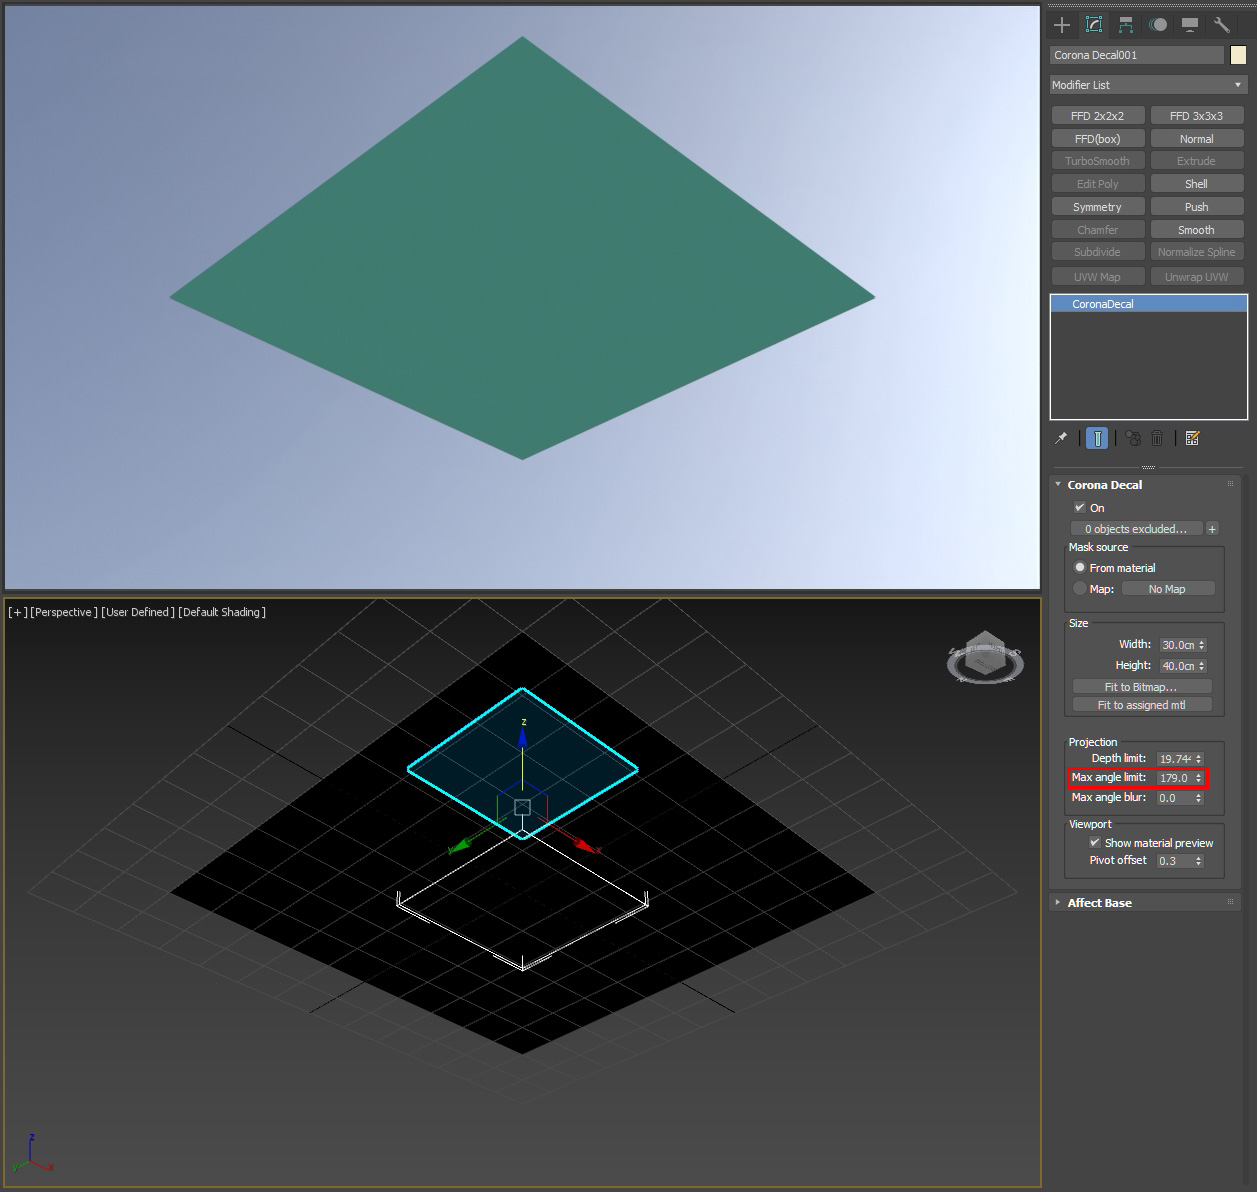Open the Display panel icon
Image resolution: width=1257 pixels, height=1192 pixels.
1190,25
